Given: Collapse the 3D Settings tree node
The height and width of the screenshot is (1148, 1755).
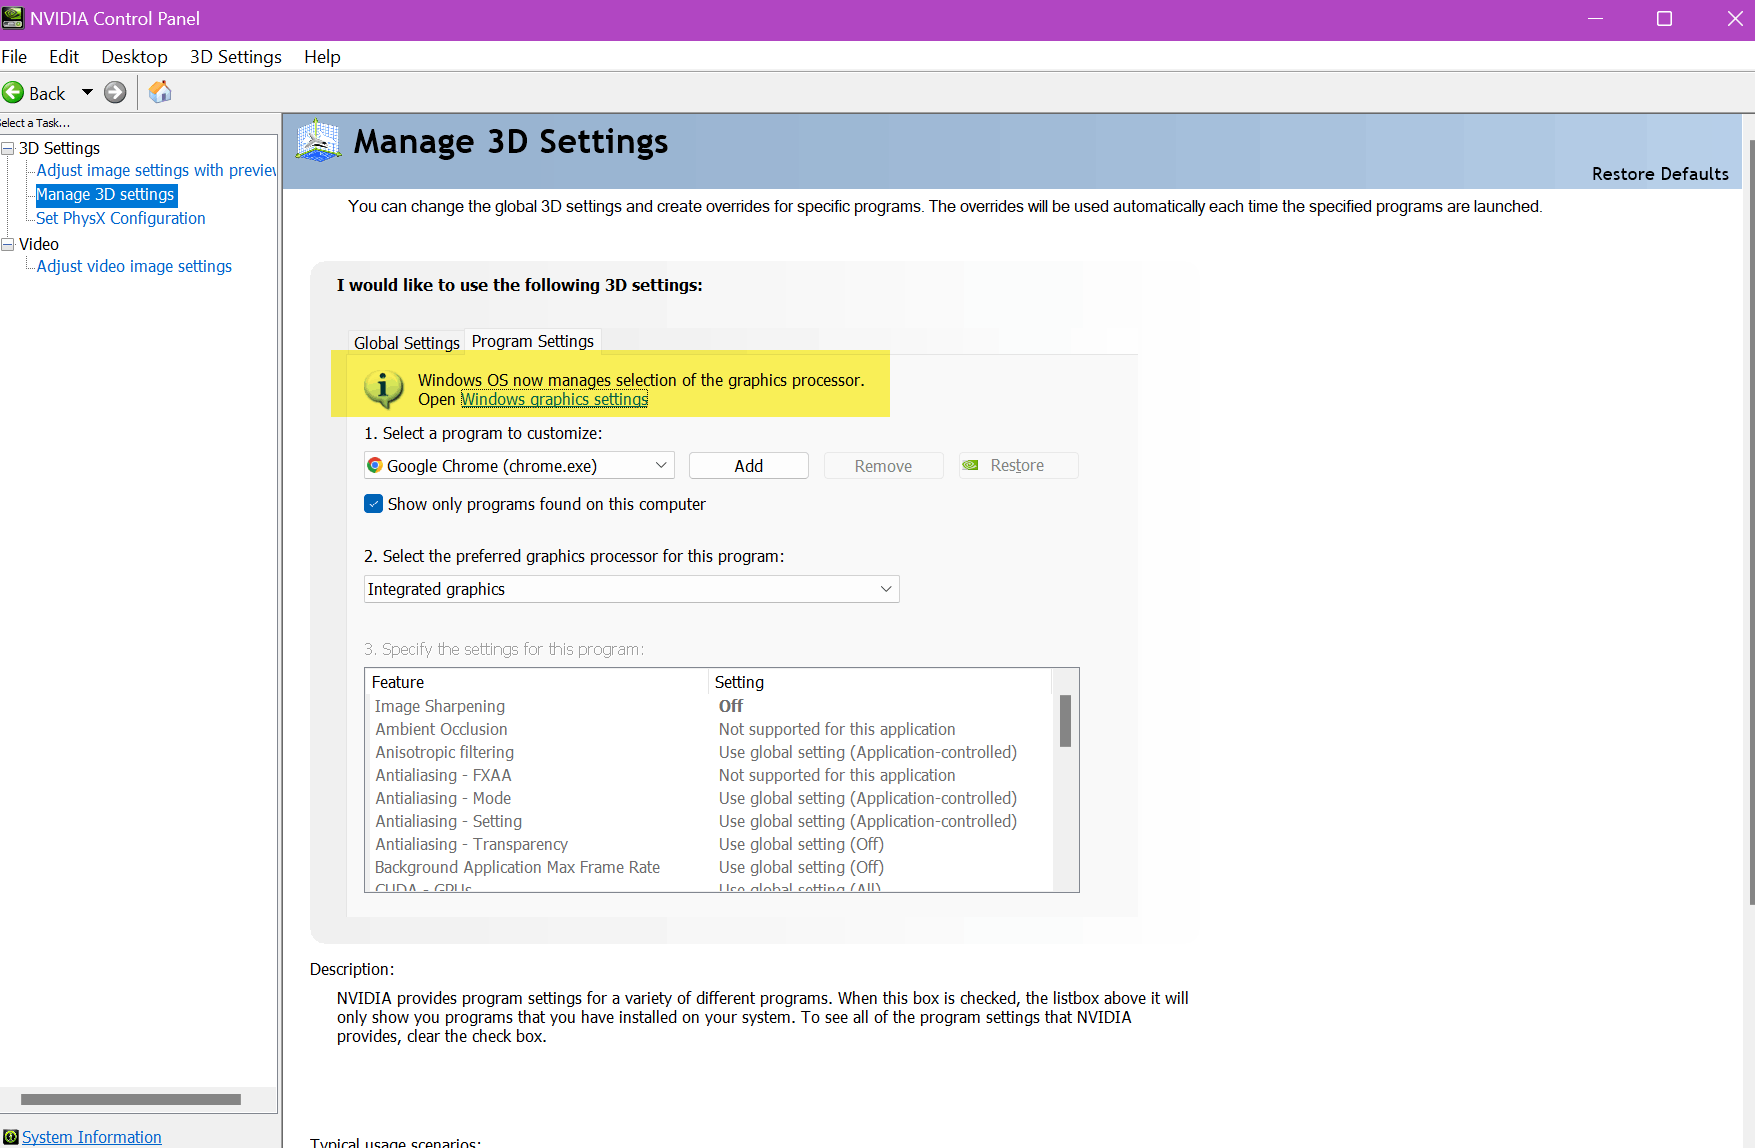Looking at the screenshot, I should 8,148.
